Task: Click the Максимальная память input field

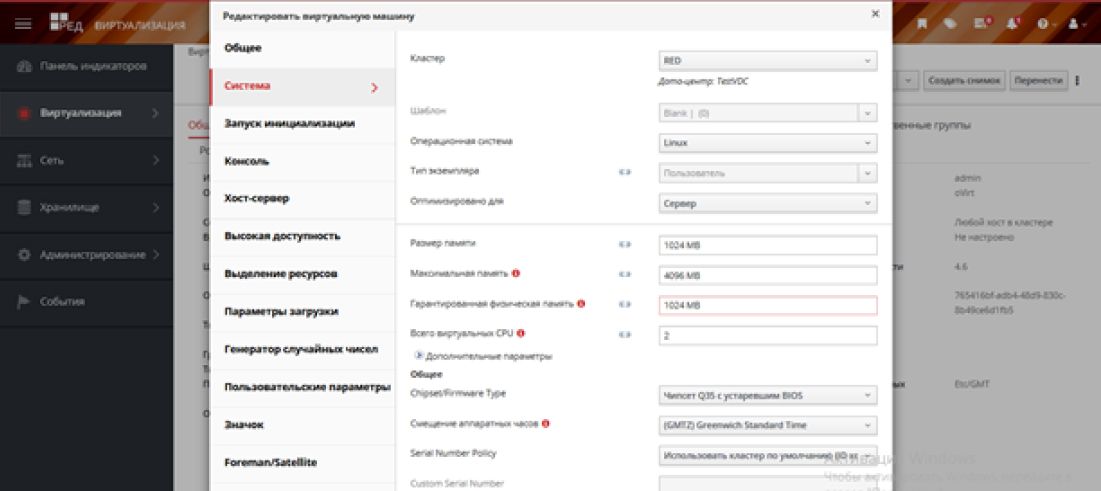Action: [x=767, y=275]
